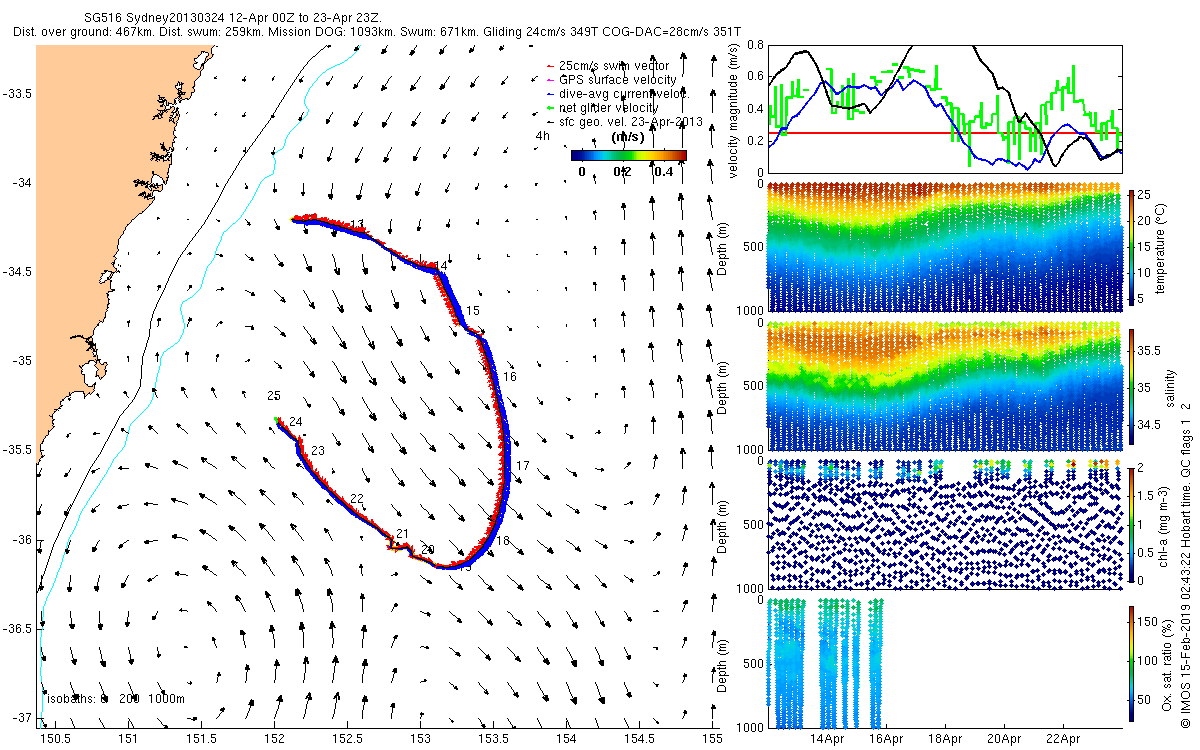Click longitude tick label '153.5'

click(x=493, y=738)
